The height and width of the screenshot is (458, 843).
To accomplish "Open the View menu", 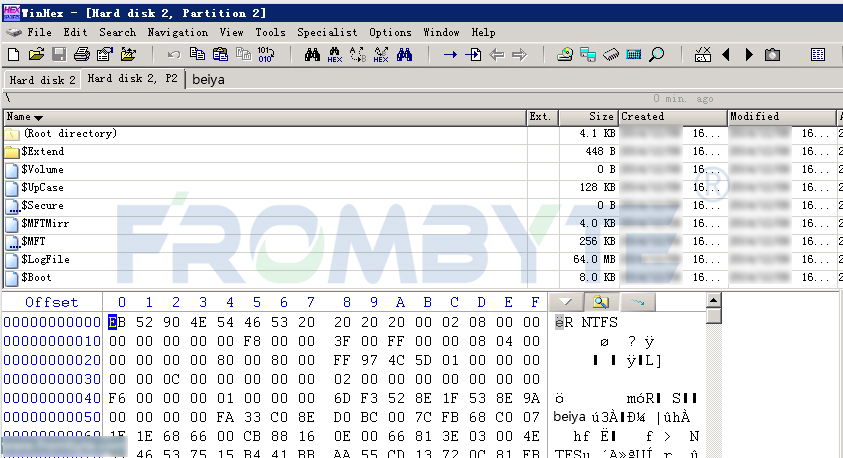I will [231, 32].
